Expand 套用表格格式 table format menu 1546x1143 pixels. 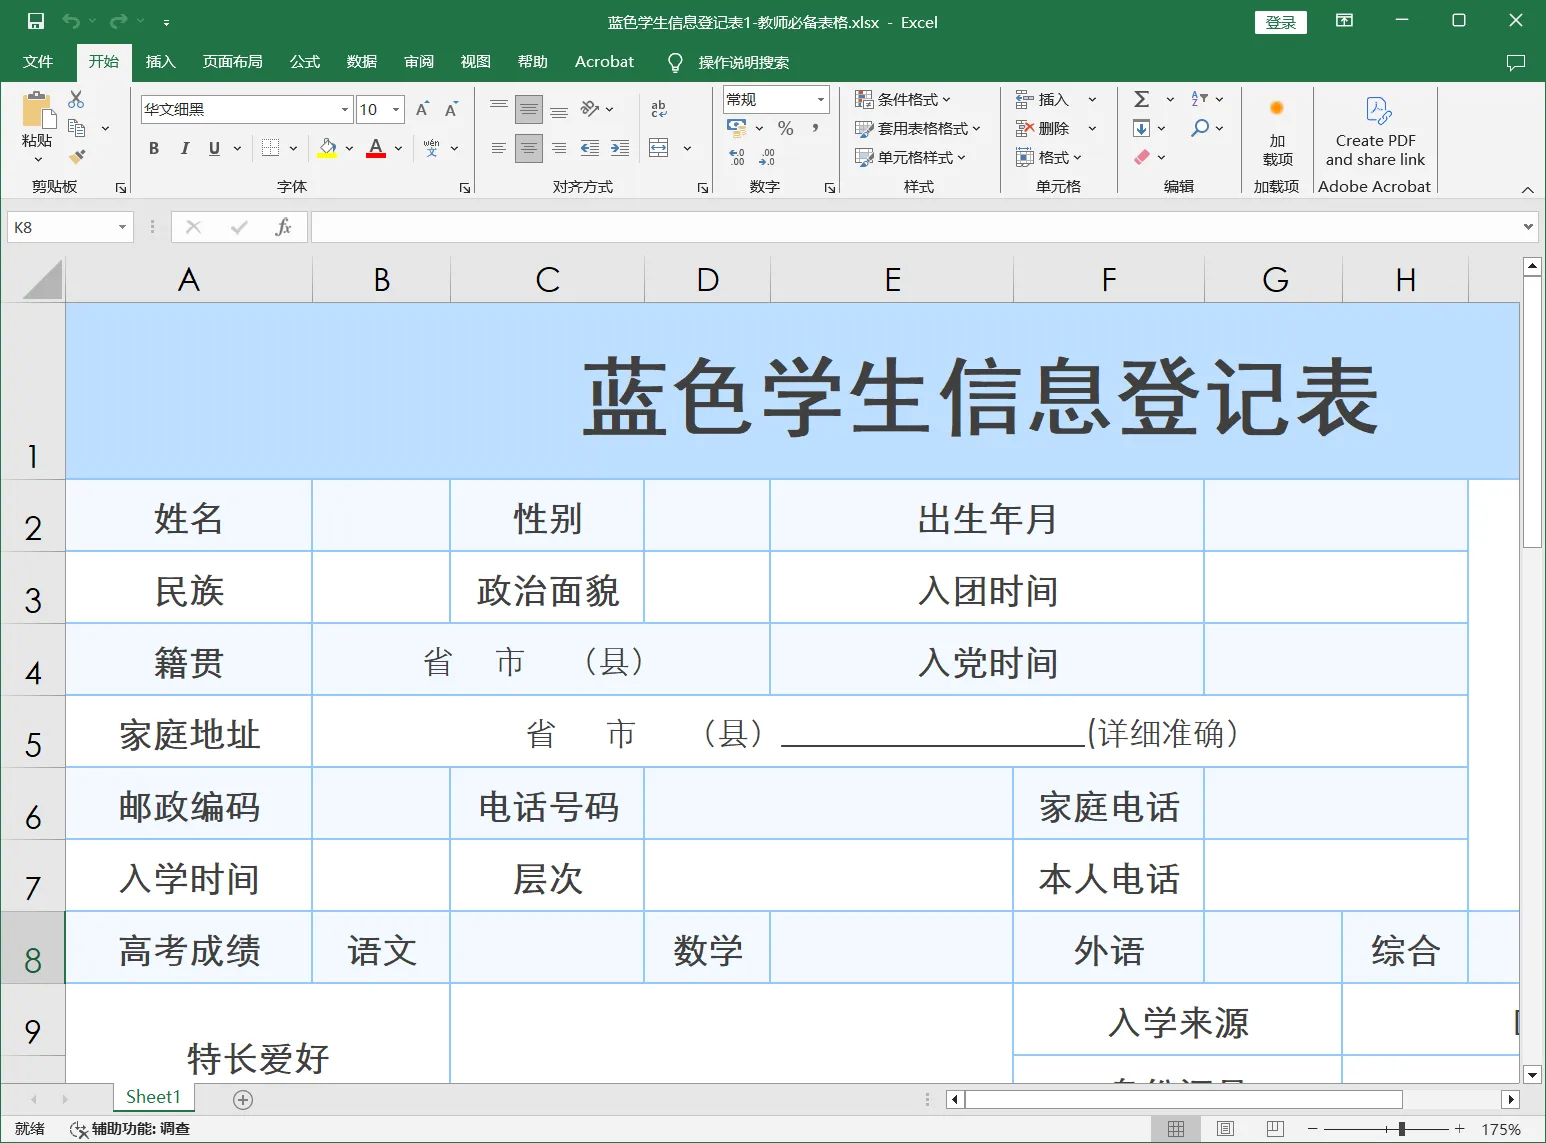click(917, 128)
